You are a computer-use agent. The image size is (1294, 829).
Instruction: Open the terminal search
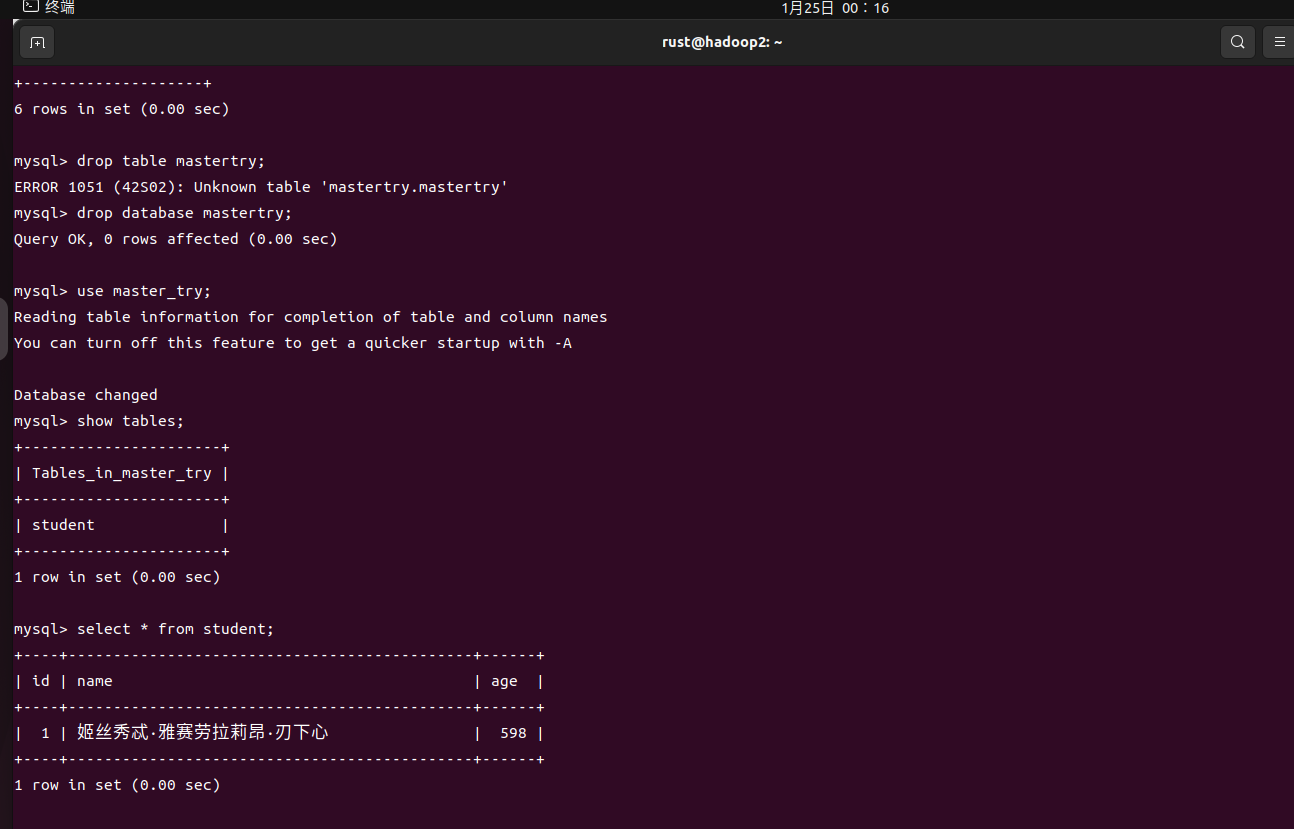(1238, 42)
